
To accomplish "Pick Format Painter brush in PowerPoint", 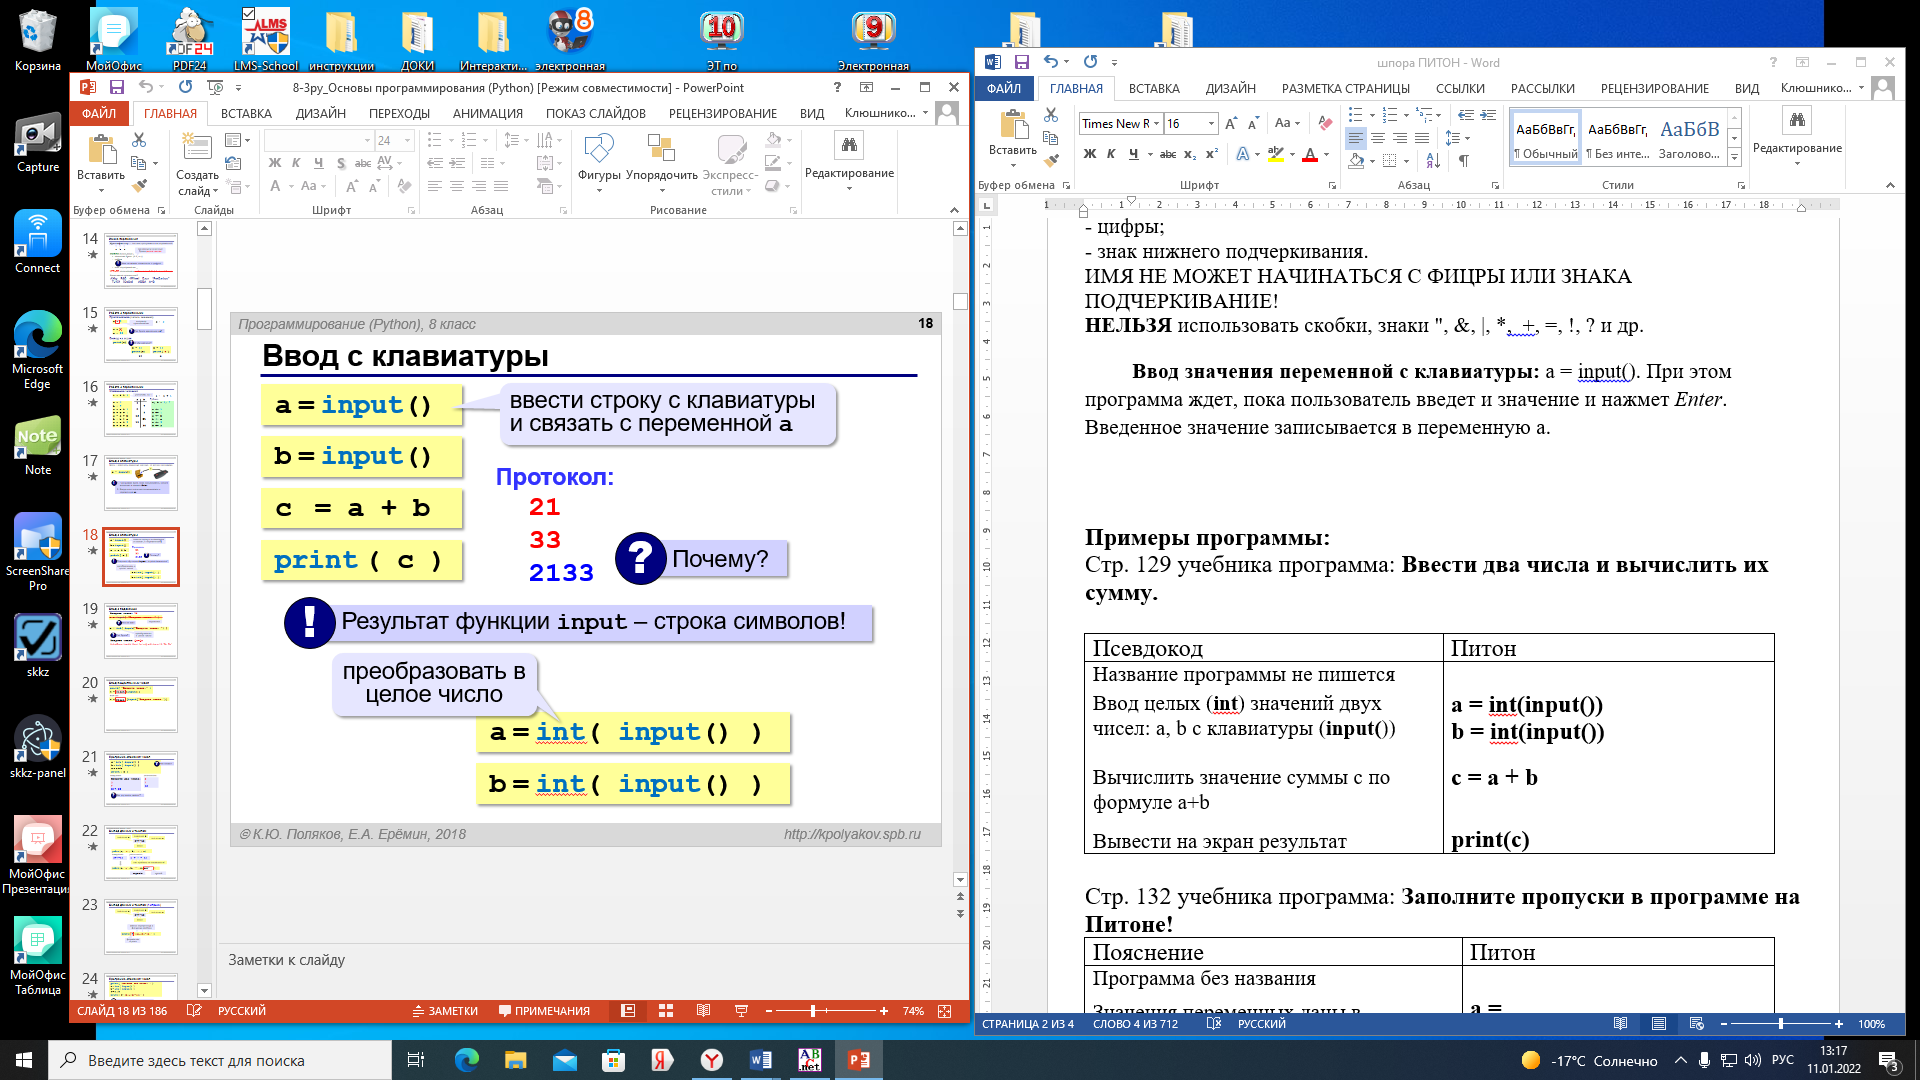I will [139, 185].
